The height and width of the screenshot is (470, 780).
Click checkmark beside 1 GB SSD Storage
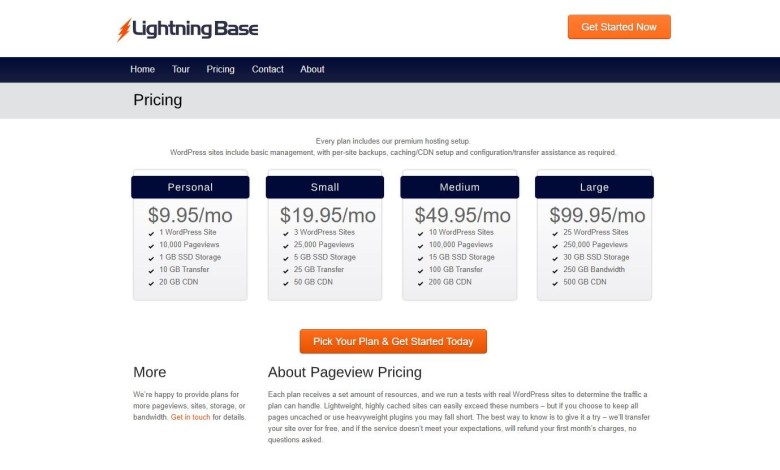151,258
